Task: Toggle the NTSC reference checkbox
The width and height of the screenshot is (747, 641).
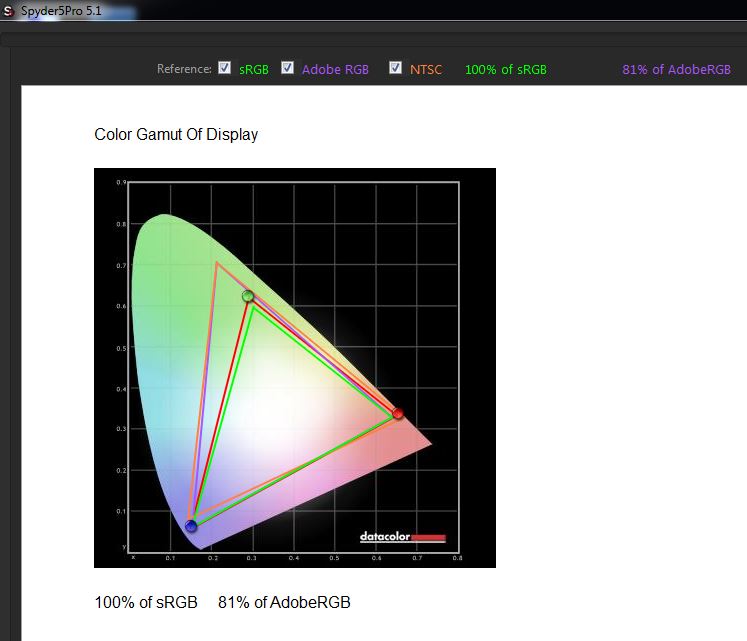Action: coord(395,68)
